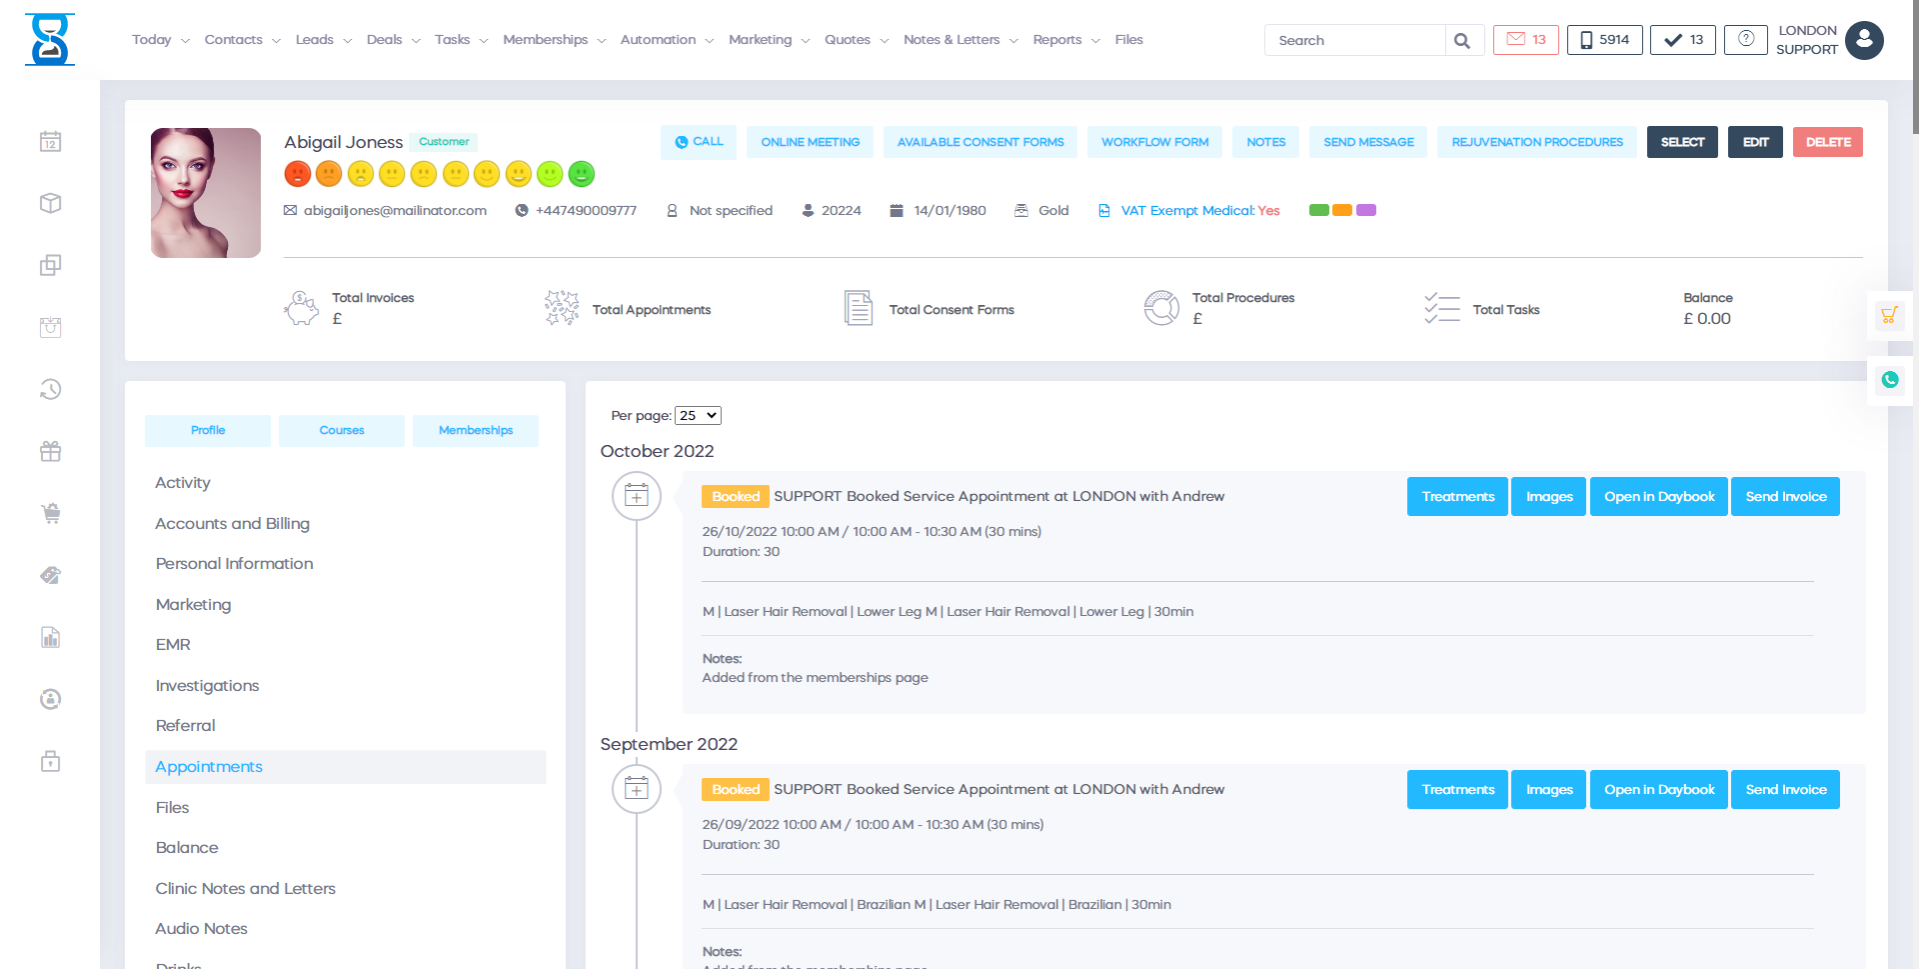Select the red angry face rating
This screenshot has width=1920, height=969.
(297, 174)
